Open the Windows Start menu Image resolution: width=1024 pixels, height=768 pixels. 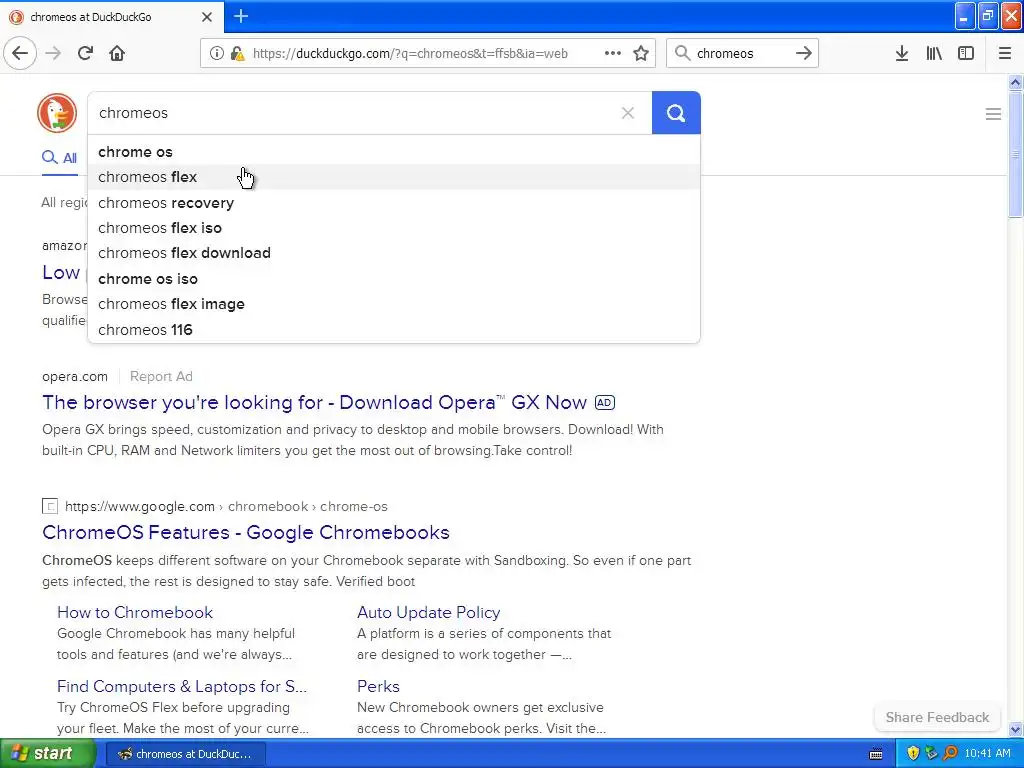point(48,754)
